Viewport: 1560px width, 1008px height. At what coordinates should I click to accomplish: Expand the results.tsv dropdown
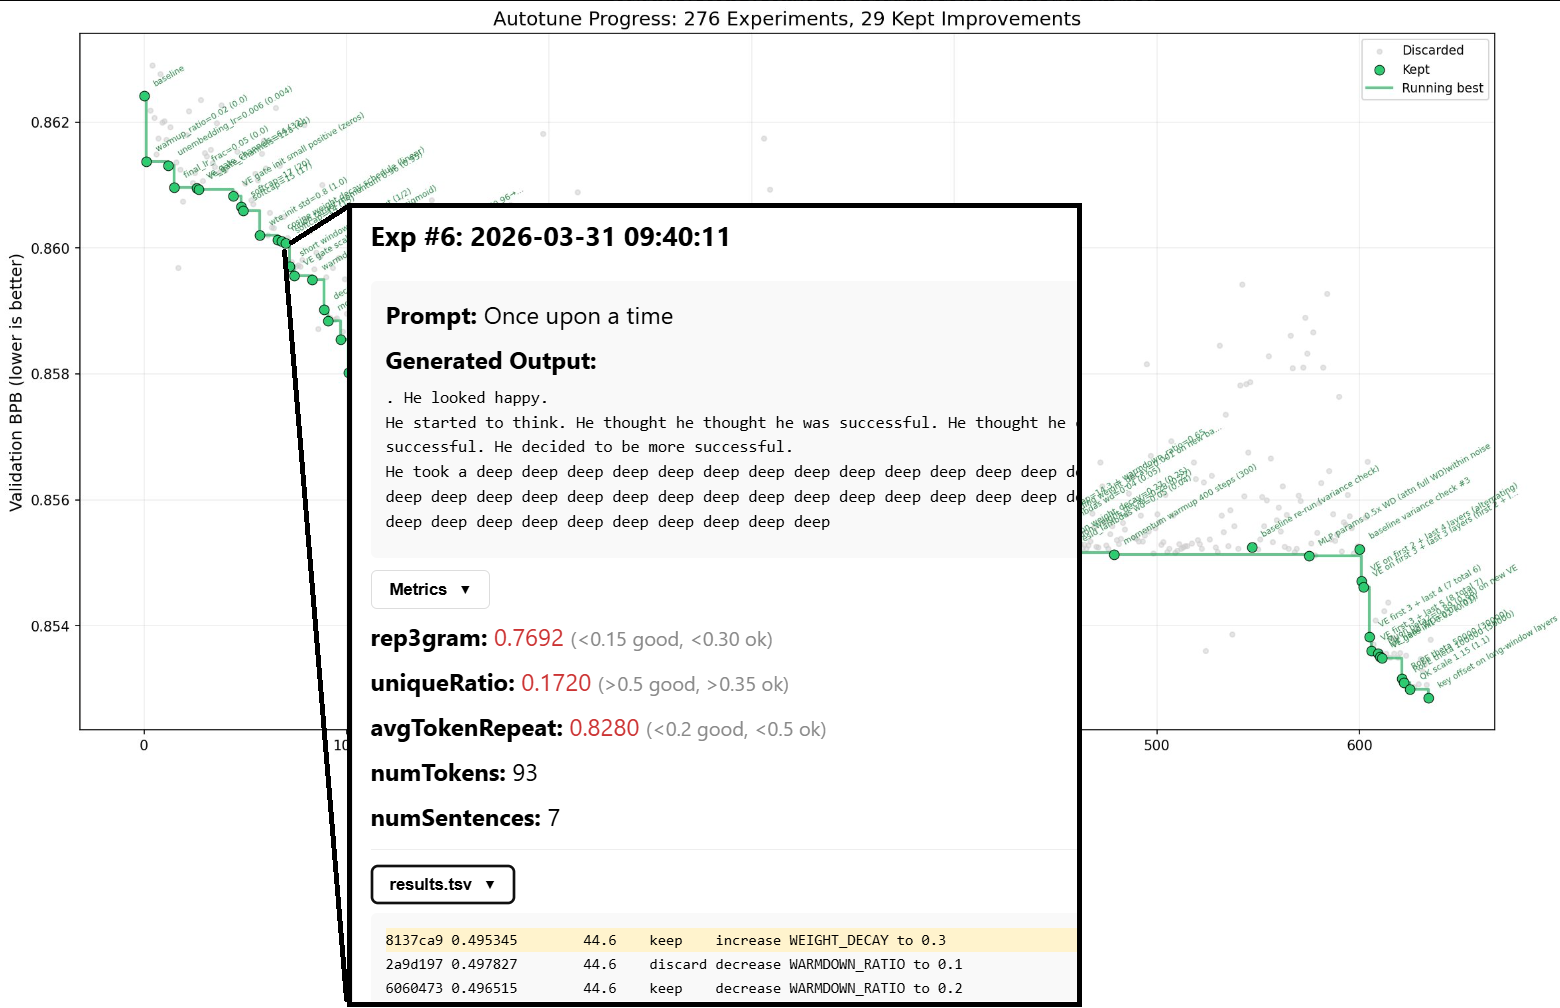point(442,884)
